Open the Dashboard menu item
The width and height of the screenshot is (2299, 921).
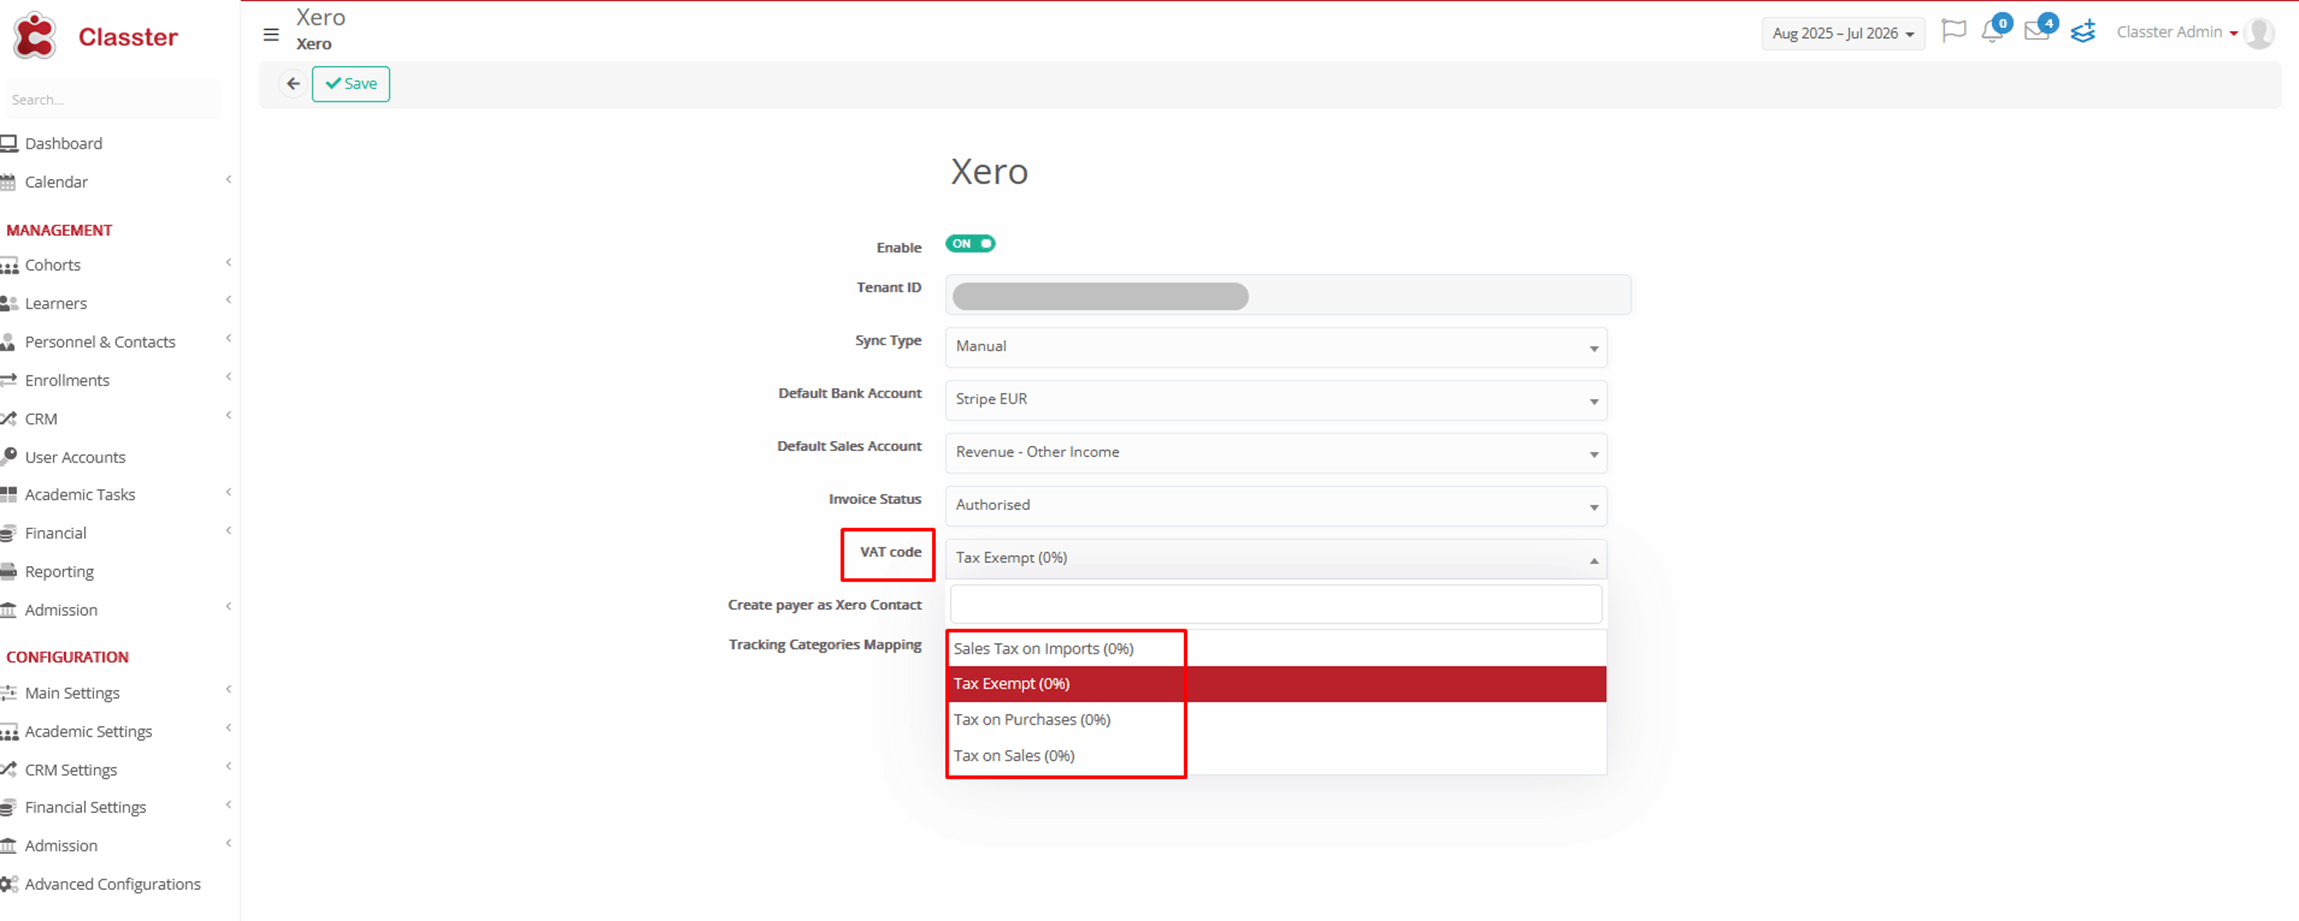pos(63,144)
